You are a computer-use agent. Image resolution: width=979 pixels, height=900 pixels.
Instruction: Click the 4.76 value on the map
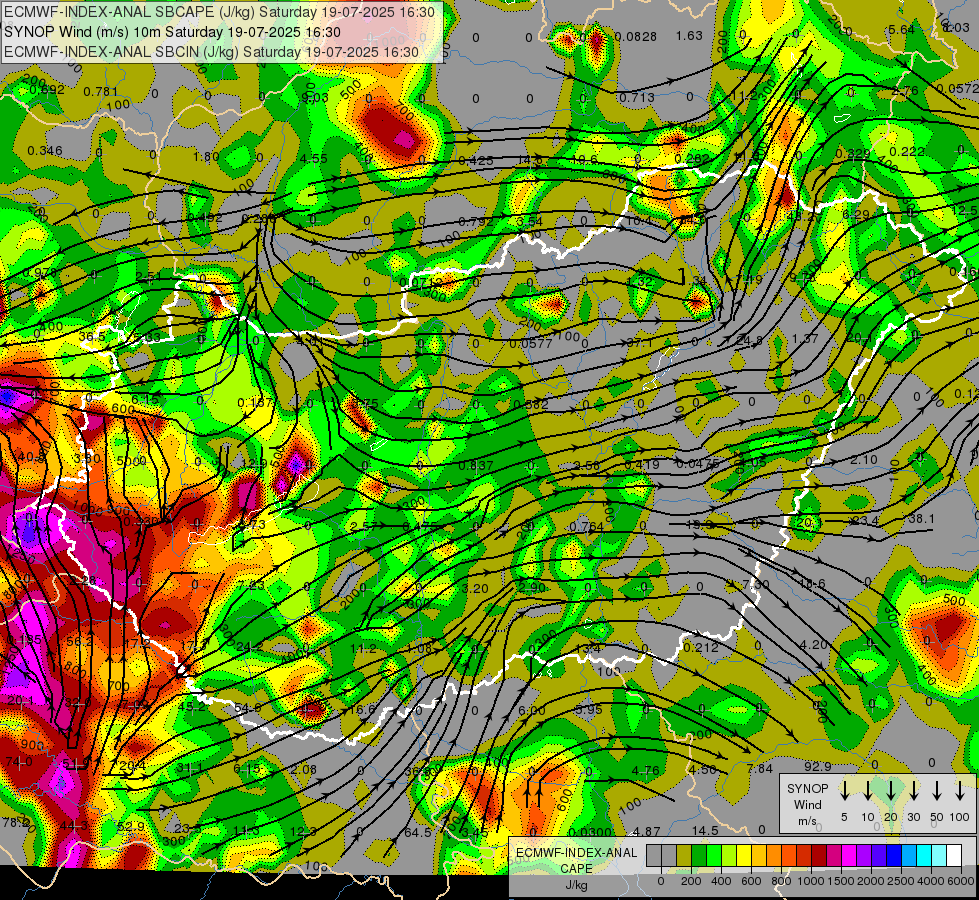(646, 770)
